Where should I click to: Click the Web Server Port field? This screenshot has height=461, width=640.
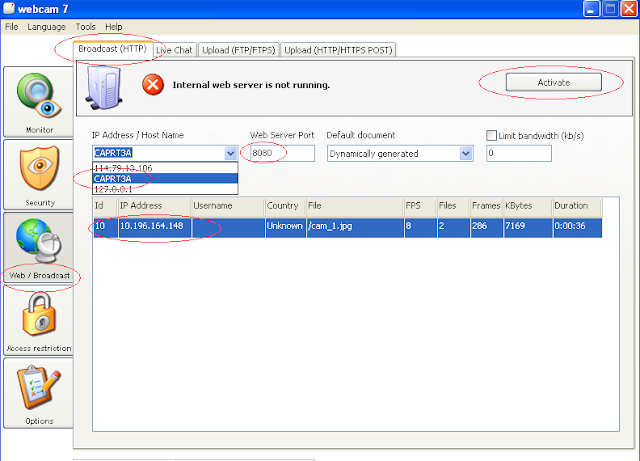pyautogui.click(x=282, y=153)
